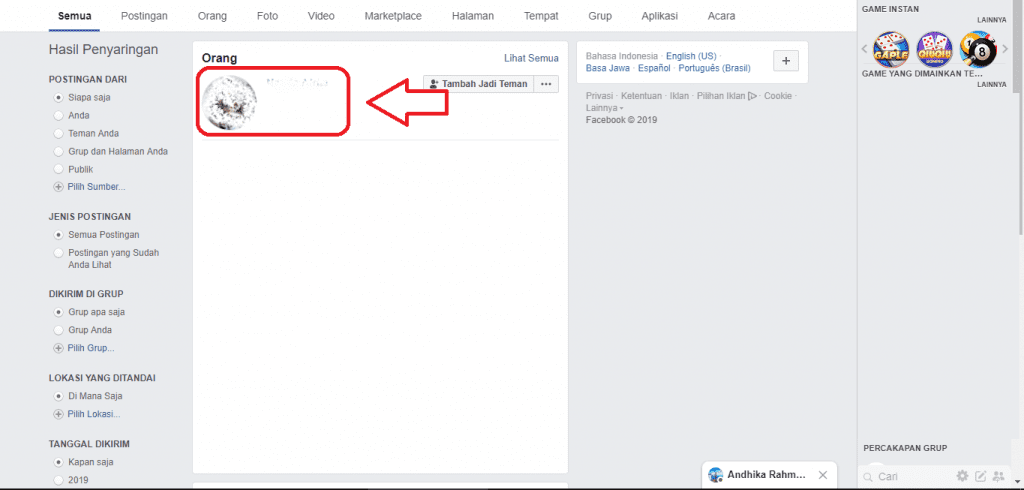Switch language to English (US)
Screen dimensions: 1024x490
point(691,56)
